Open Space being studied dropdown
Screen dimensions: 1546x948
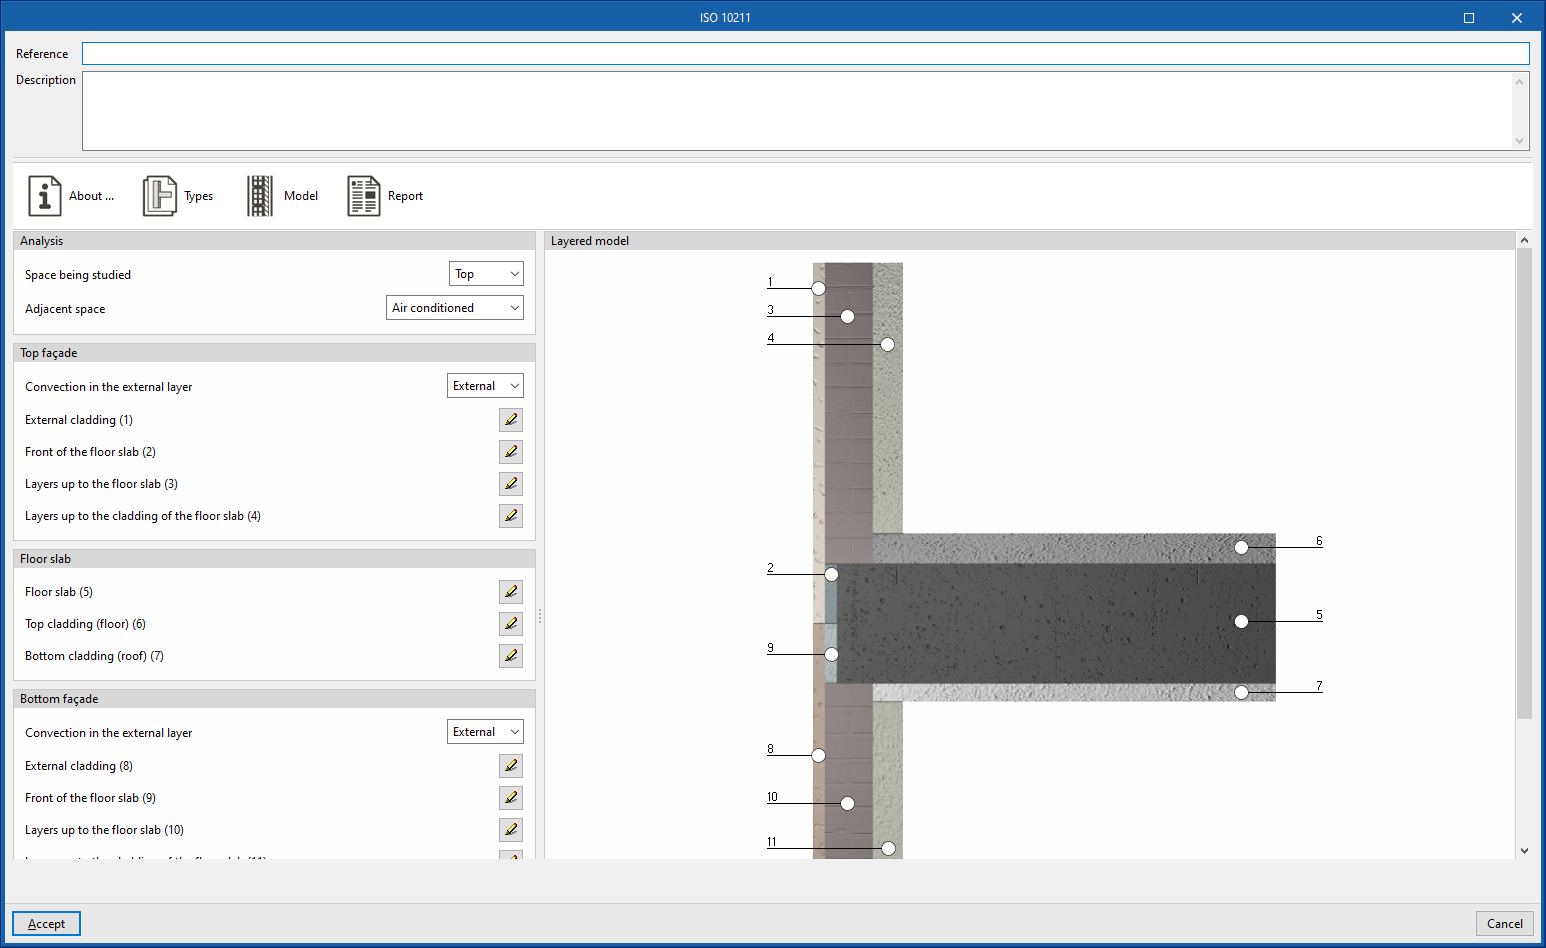click(486, 274)
